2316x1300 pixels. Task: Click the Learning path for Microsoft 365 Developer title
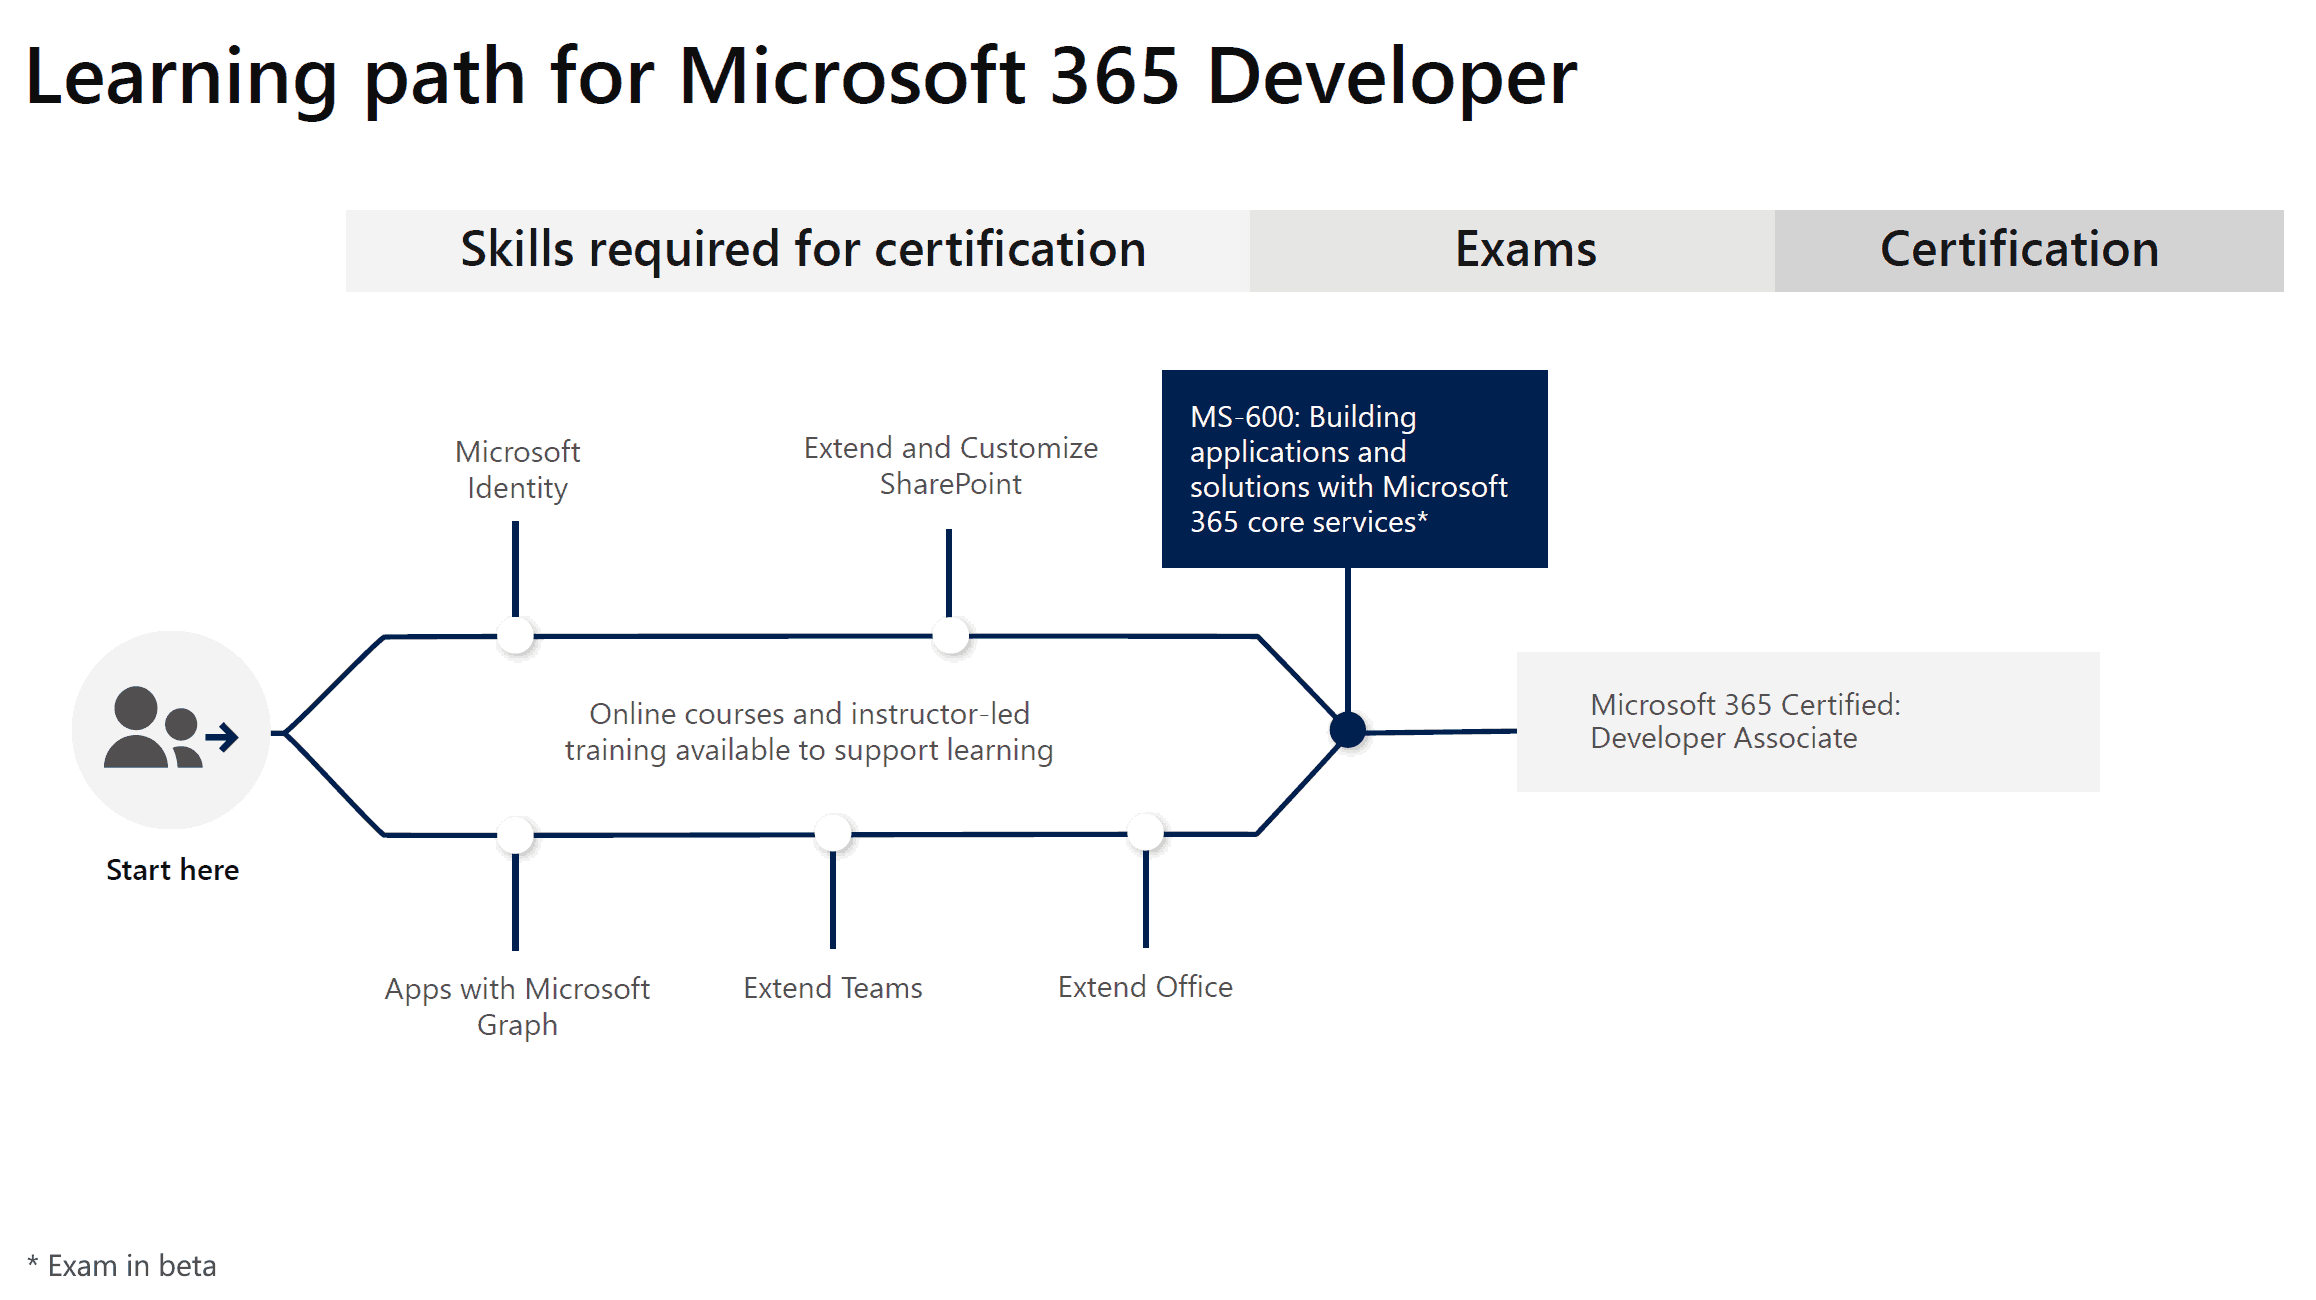[x=801, y=76]
